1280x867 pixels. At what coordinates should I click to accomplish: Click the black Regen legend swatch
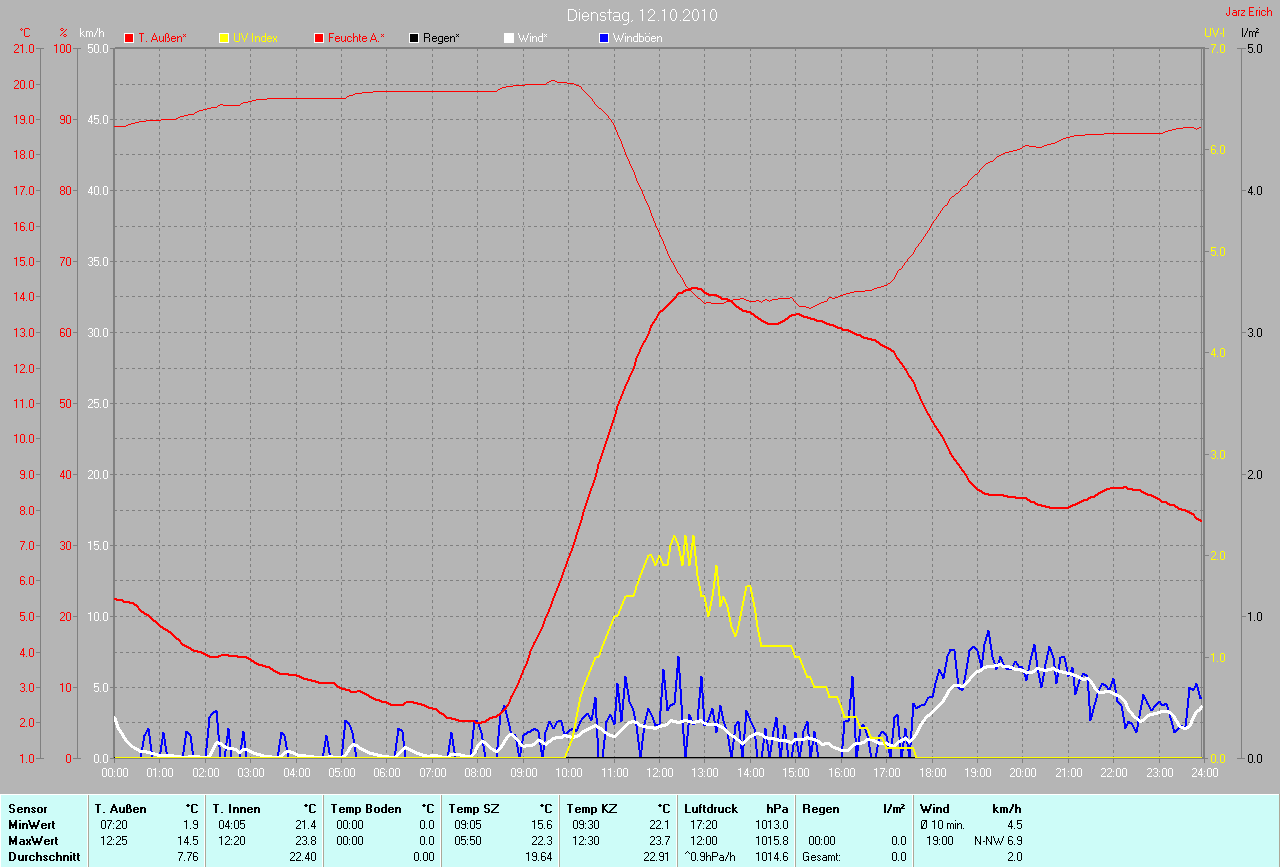point(415,38)
